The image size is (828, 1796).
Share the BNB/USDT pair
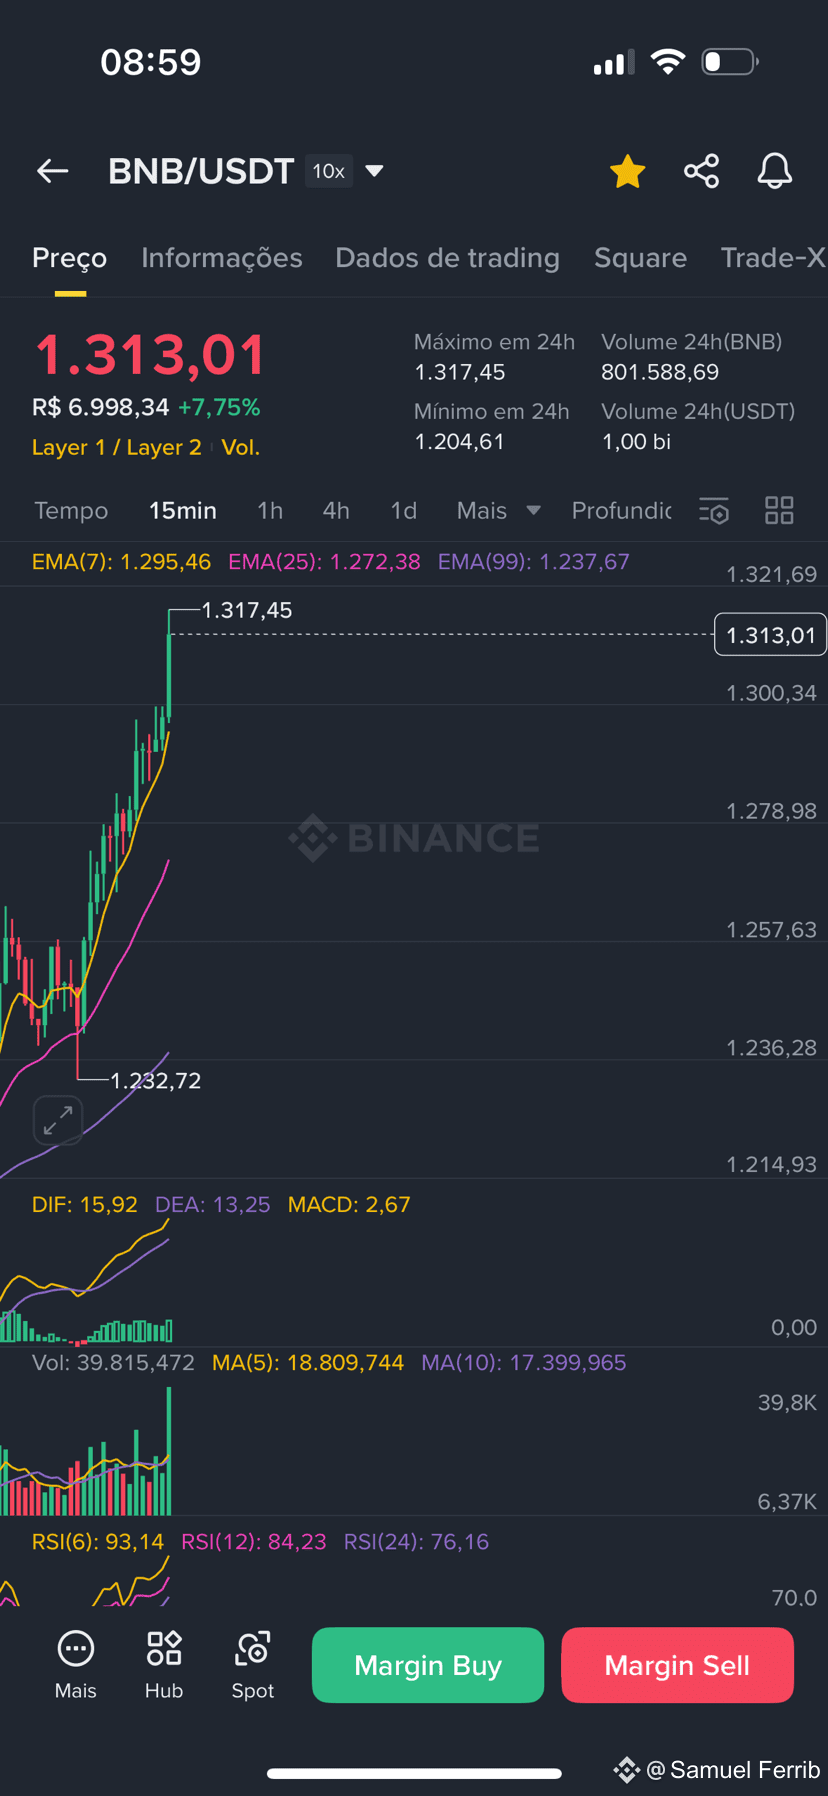[702, 171]
